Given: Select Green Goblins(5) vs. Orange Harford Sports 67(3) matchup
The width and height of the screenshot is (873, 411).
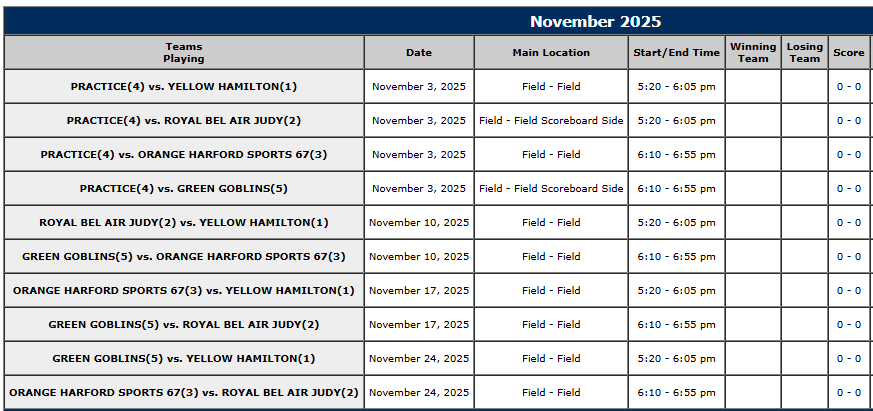Looking at the screenshot, I should coord(184,257).
